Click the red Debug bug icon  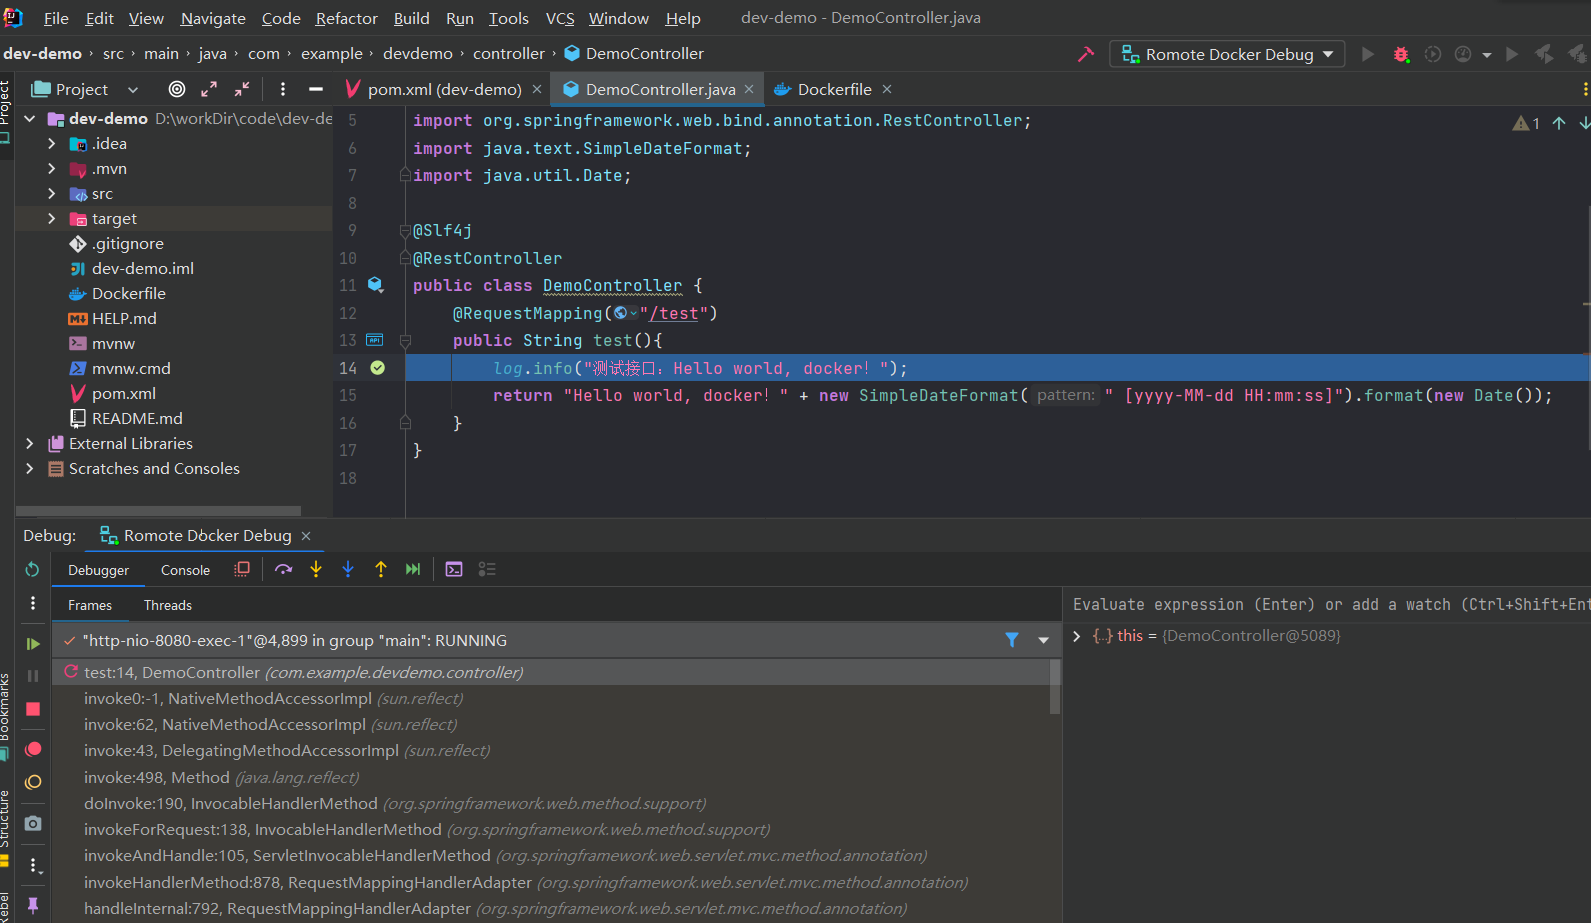point(1401,54)
